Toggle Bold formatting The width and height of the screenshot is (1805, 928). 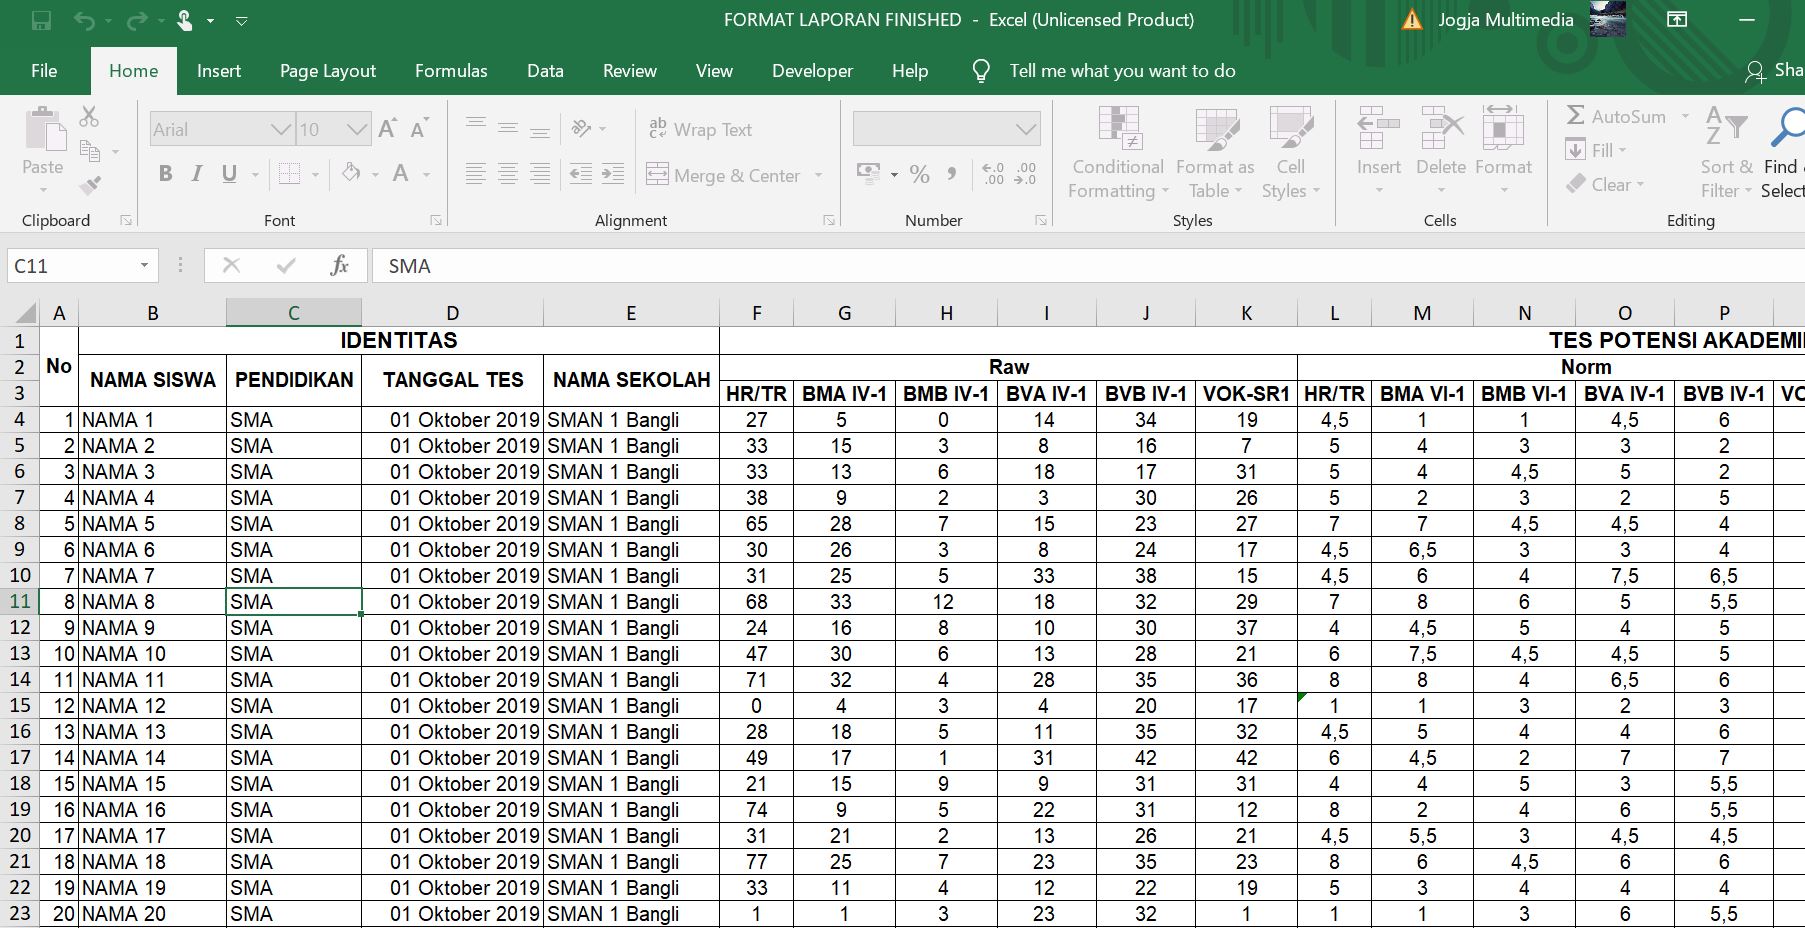tap(166, 174)
